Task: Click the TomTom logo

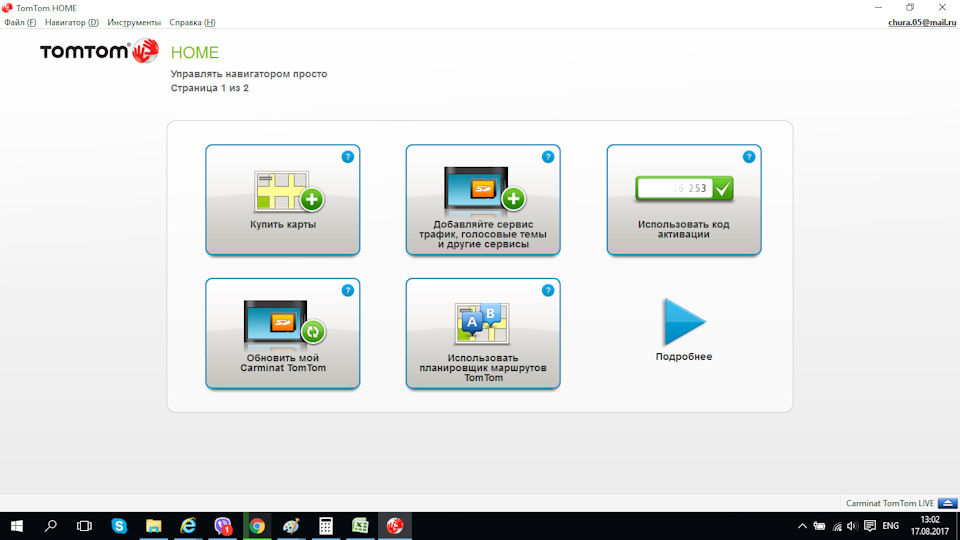Action: click(99, 51)
